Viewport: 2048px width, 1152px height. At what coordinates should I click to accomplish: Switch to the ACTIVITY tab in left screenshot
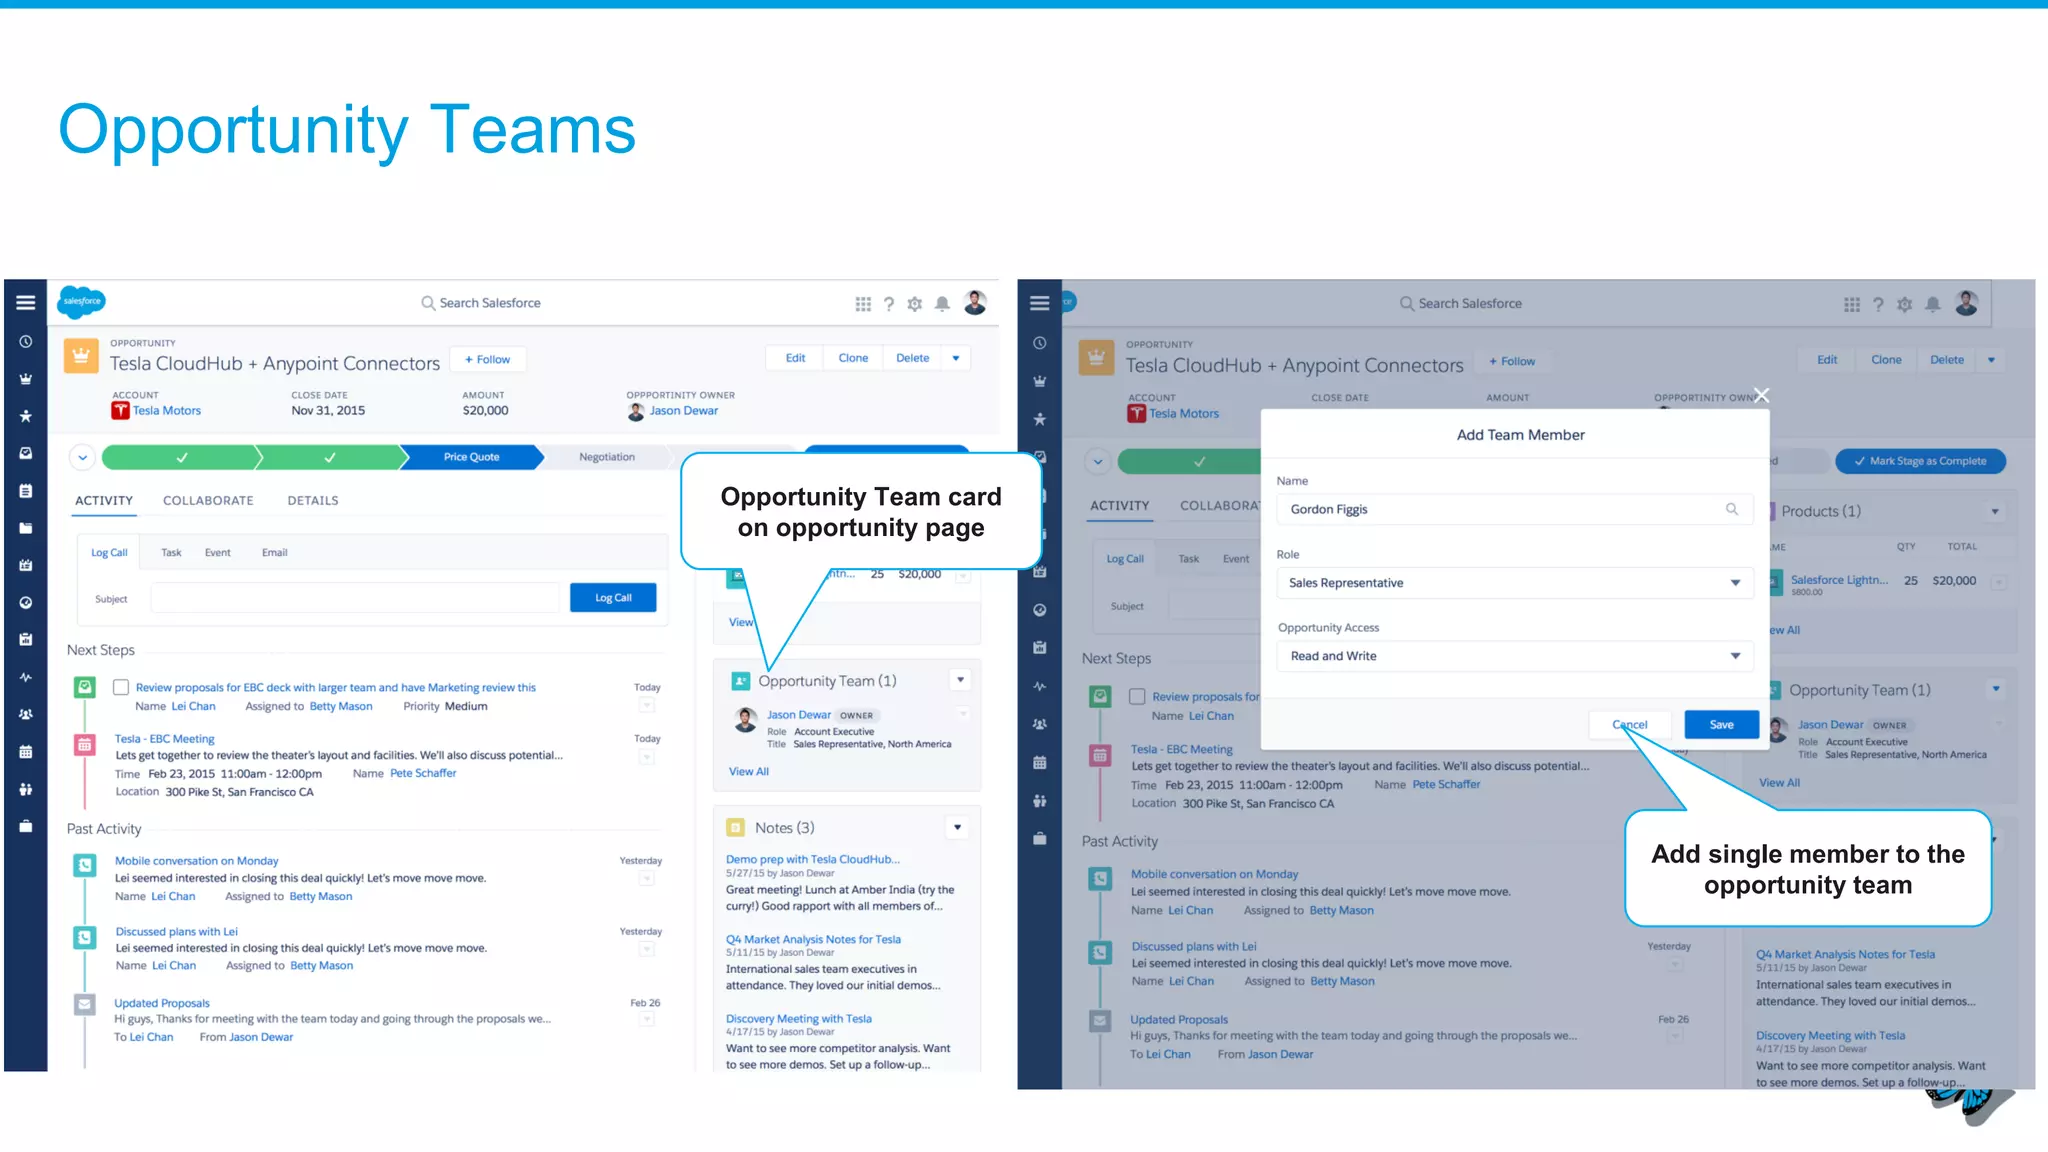[104, 501]
